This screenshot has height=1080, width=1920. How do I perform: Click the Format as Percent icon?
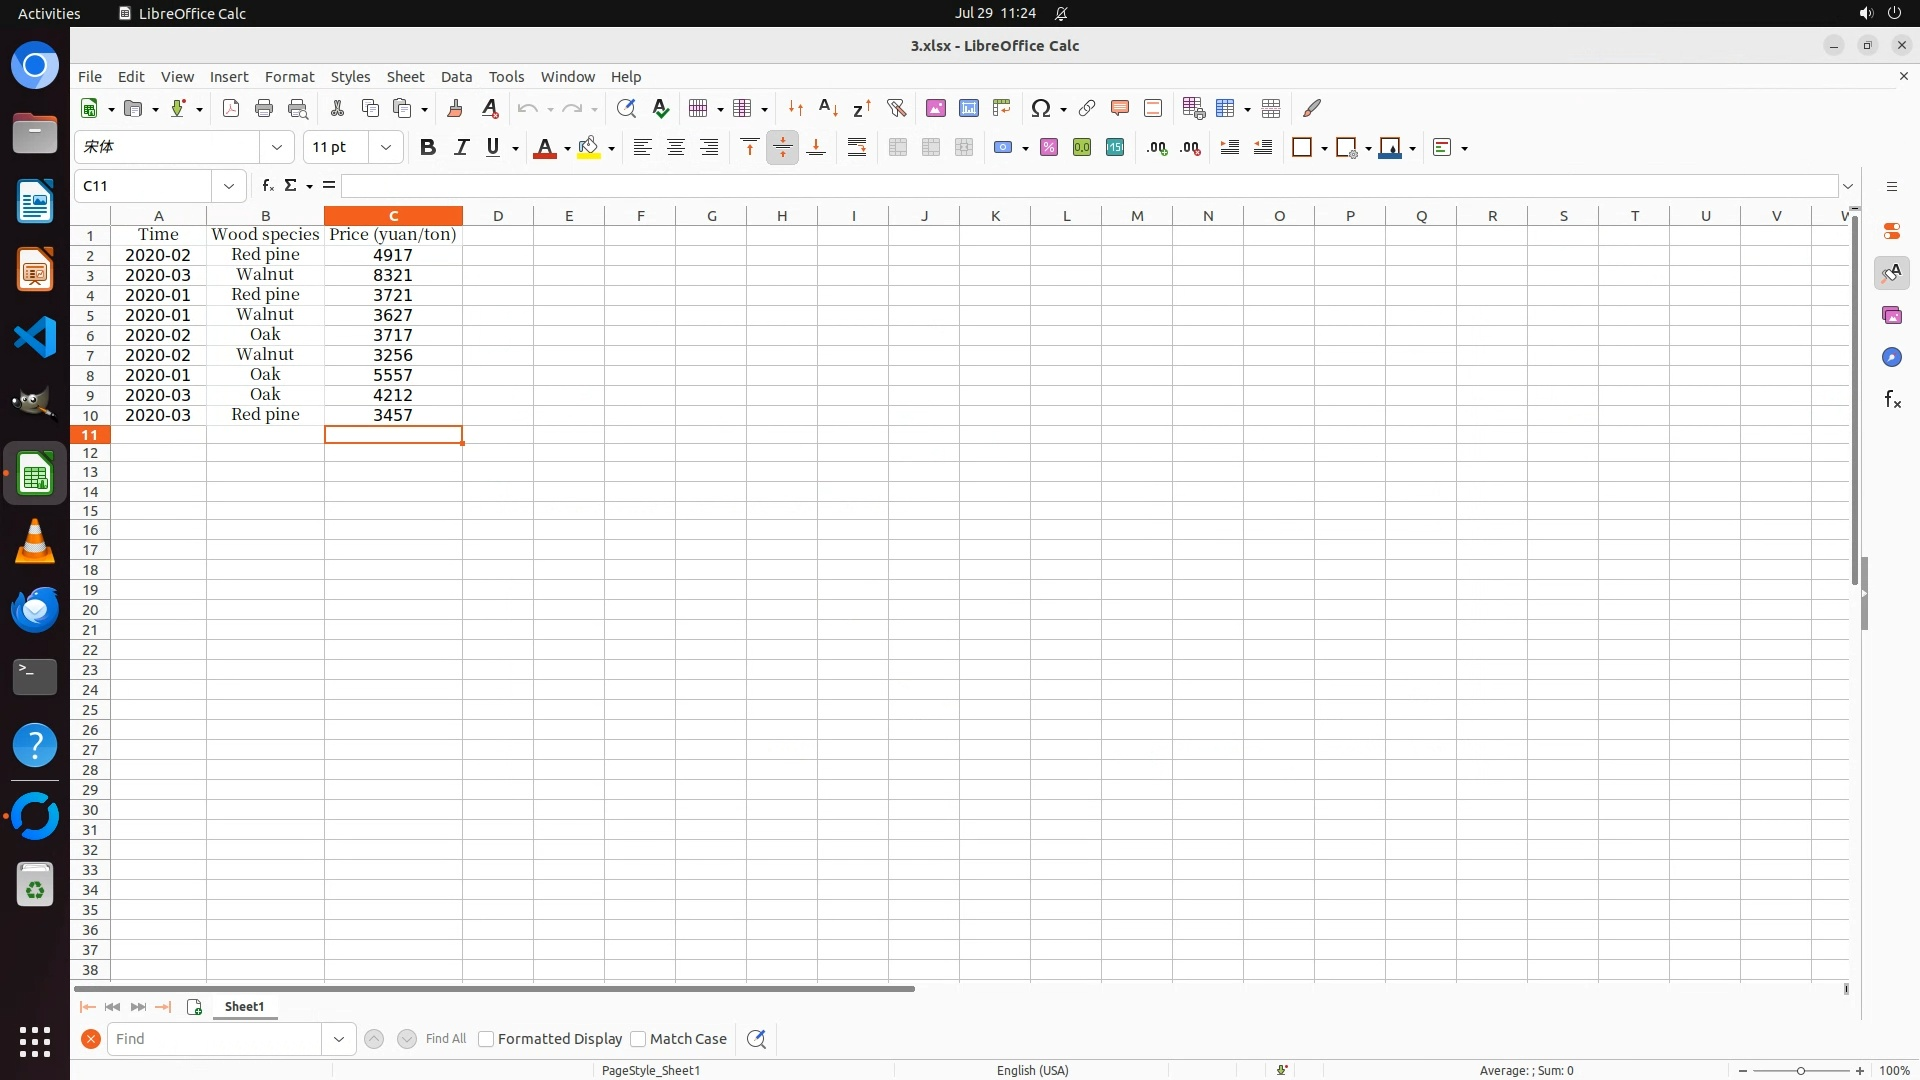[x=1048, y=147]
